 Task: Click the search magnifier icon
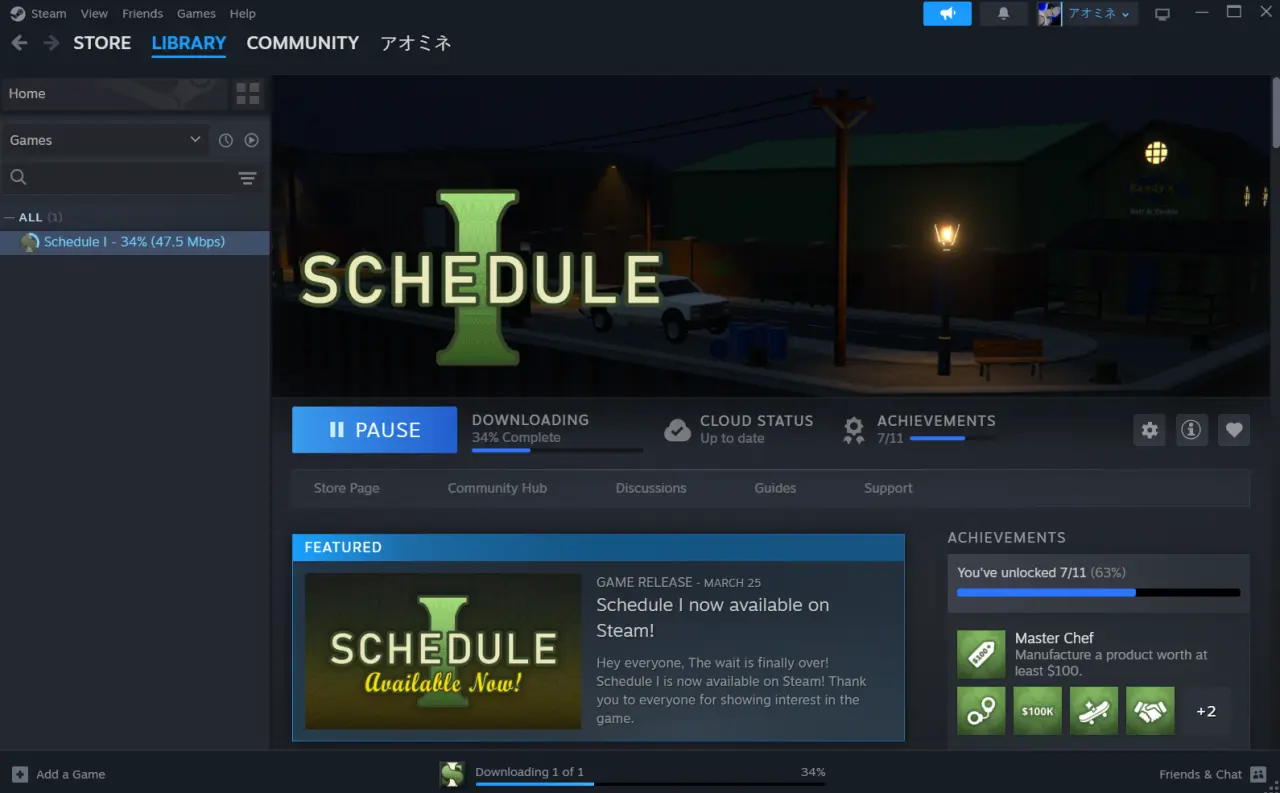click(18, 177)
